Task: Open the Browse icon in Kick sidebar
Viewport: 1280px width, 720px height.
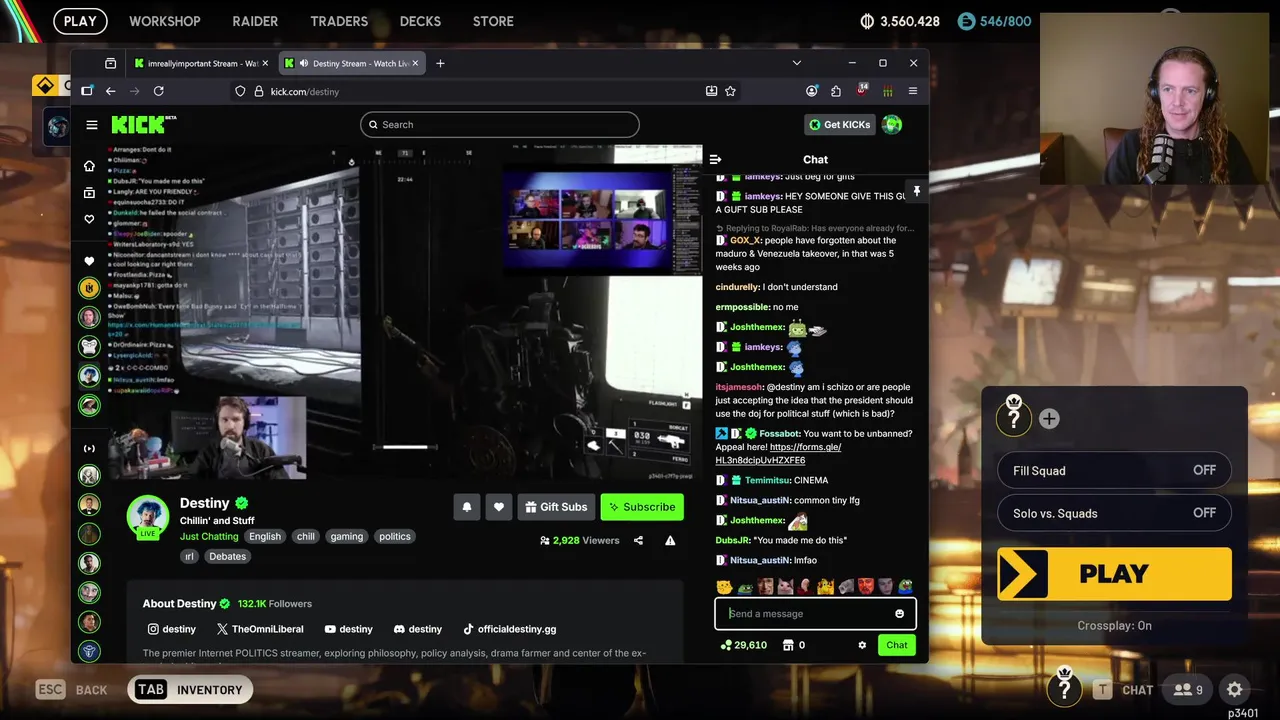Action: point(89,192)
